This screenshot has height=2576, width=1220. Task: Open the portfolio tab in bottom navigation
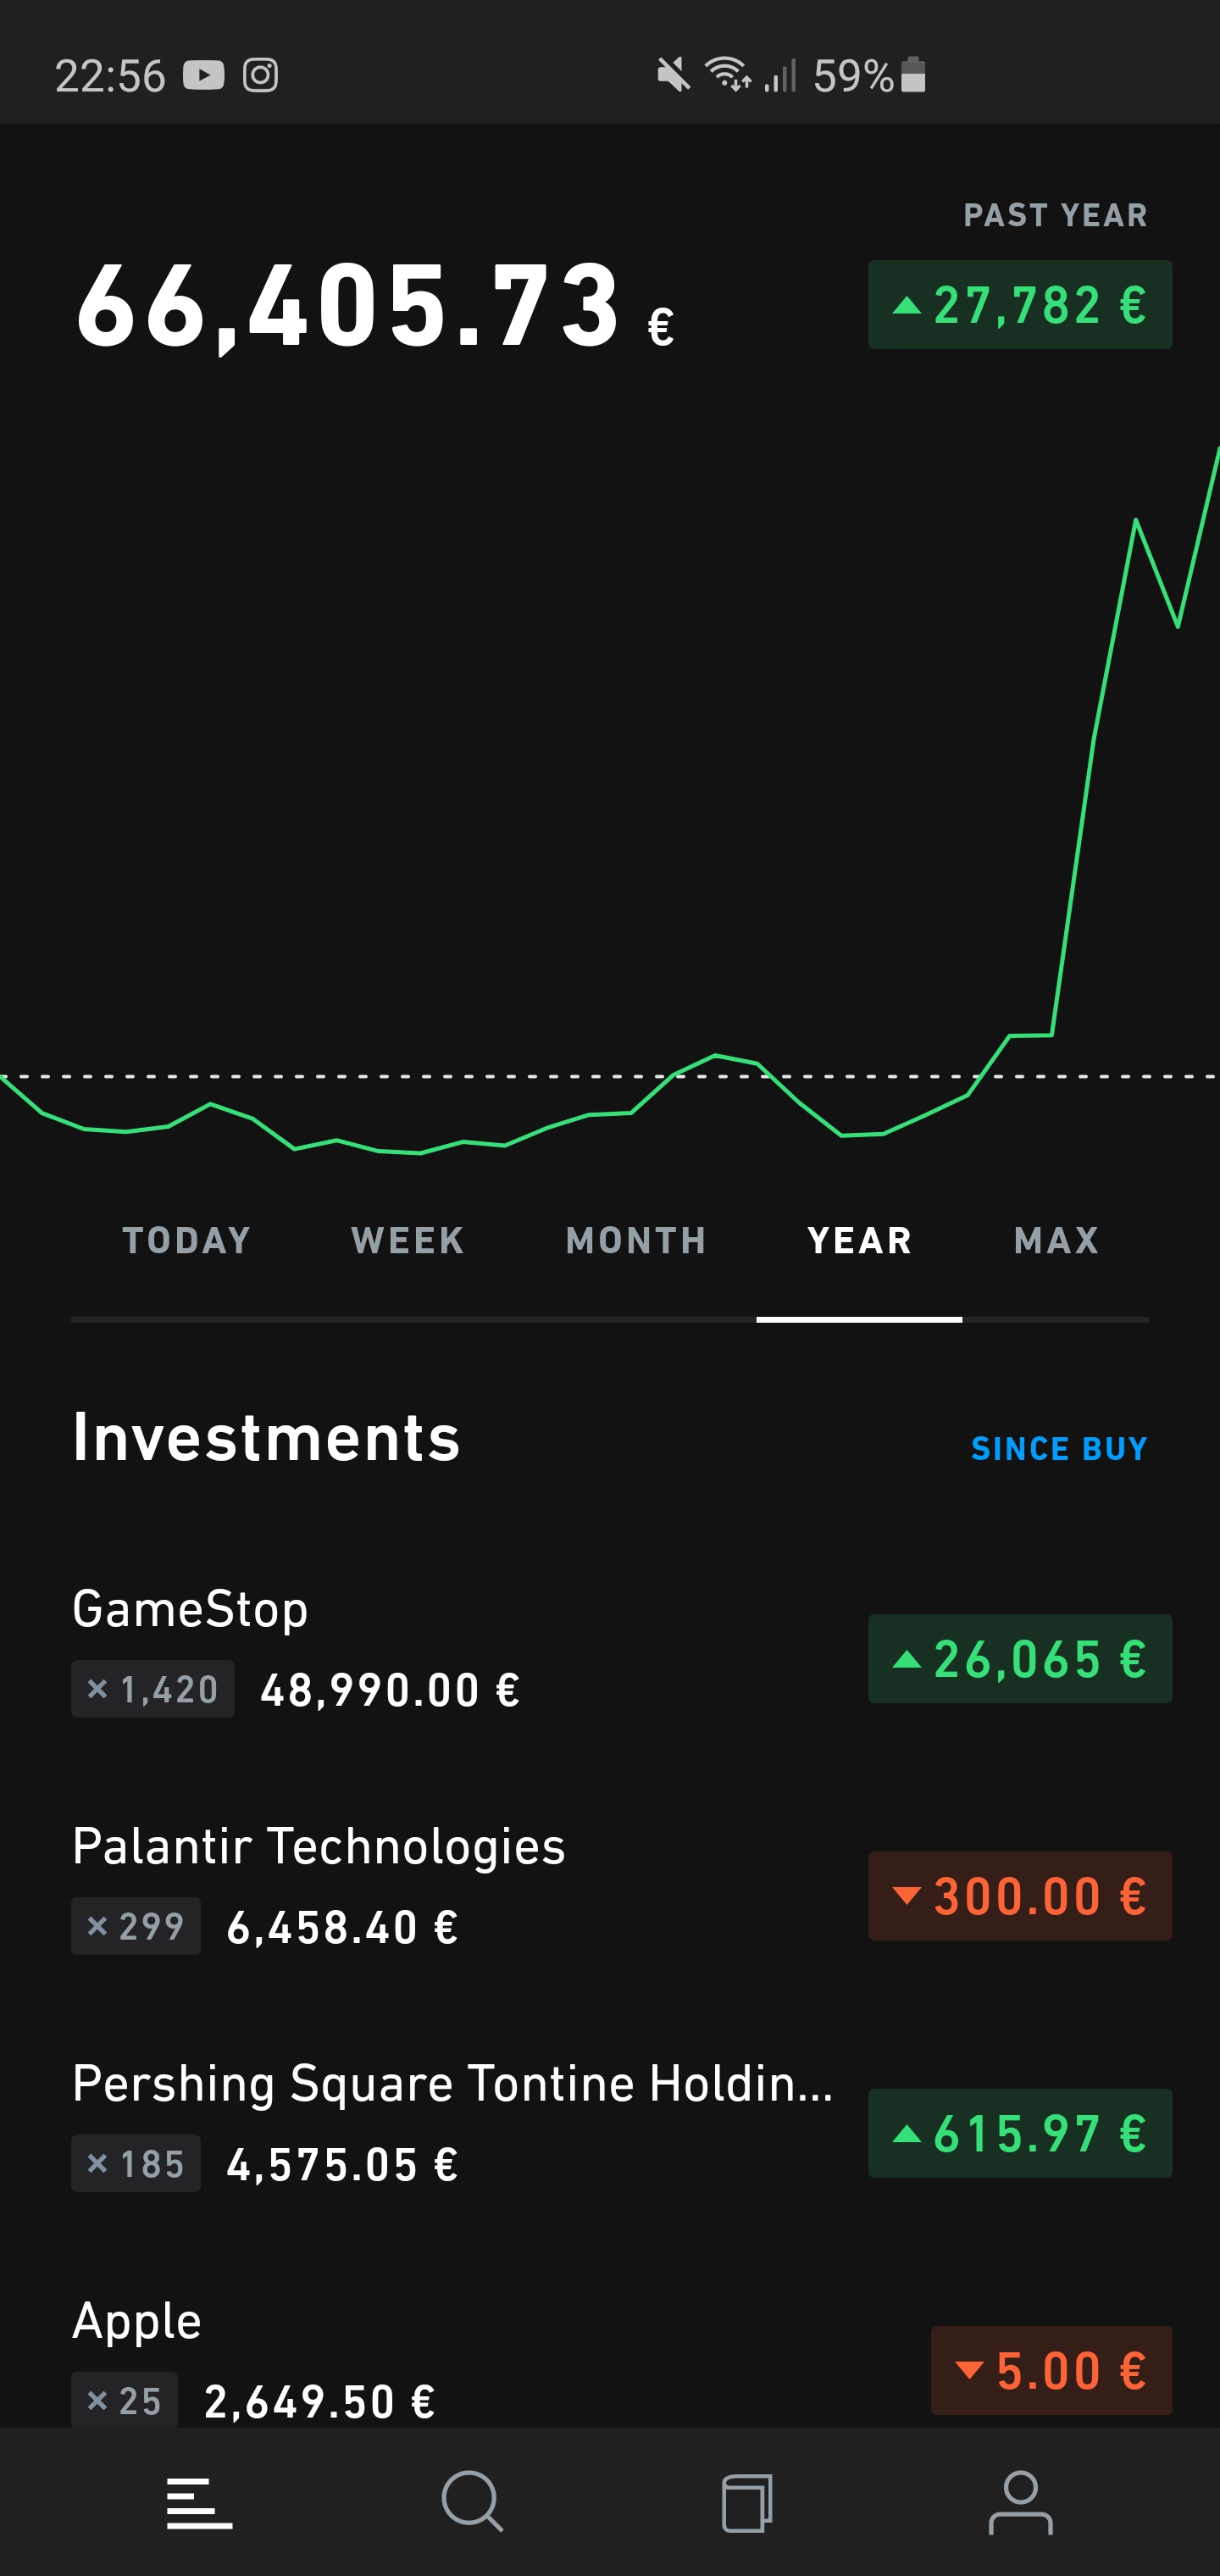[199, 2503]
